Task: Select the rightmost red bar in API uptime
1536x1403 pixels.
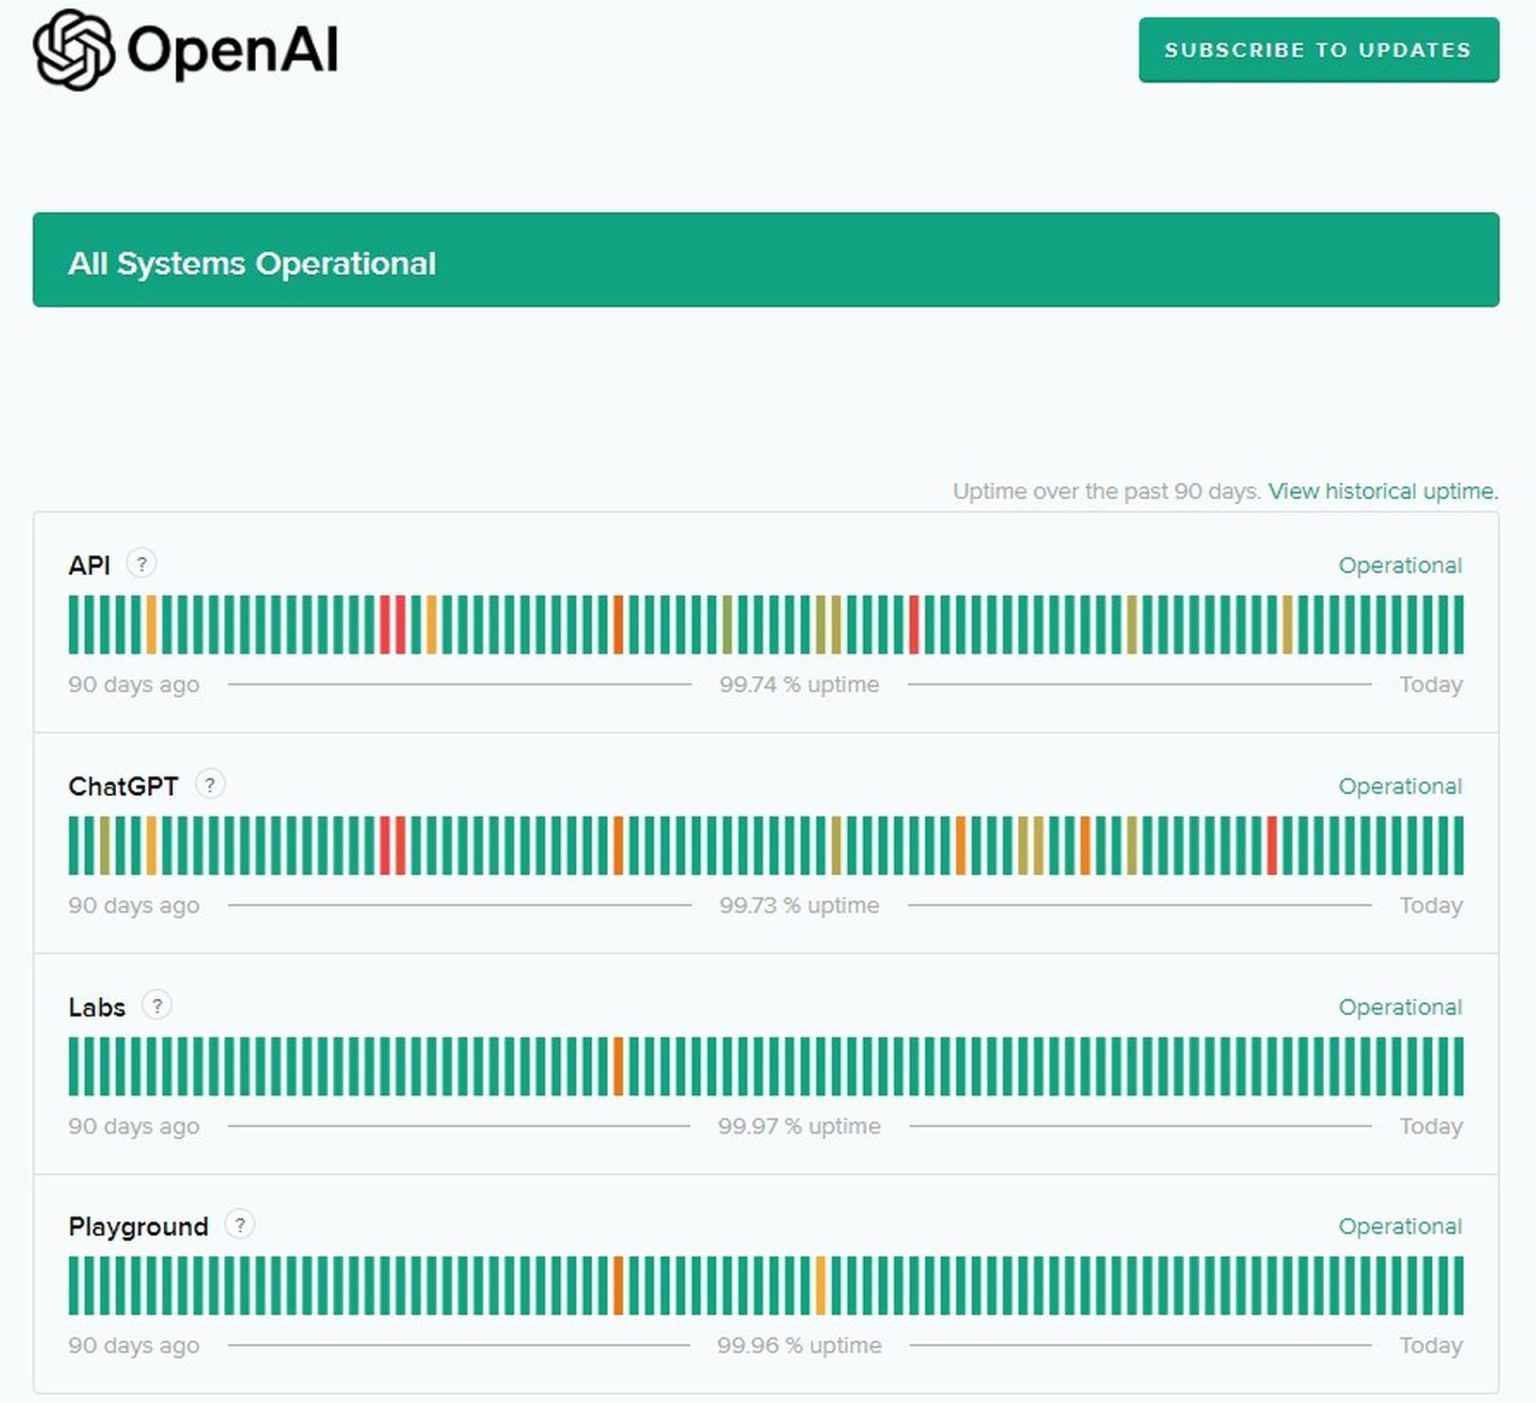Action: coord(913,624)
